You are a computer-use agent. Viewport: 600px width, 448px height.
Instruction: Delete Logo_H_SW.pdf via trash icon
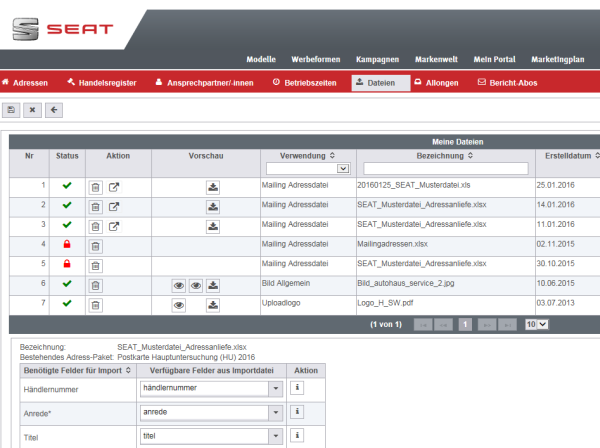(96, 305)
